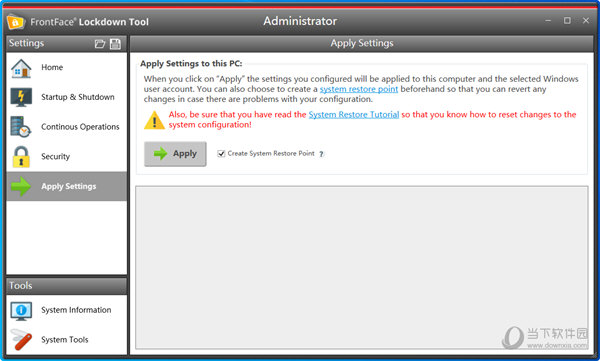Click the Startup & Shutdown monitor icon
This screenshot has width=600, height=361.
click(x=21, y=97)
